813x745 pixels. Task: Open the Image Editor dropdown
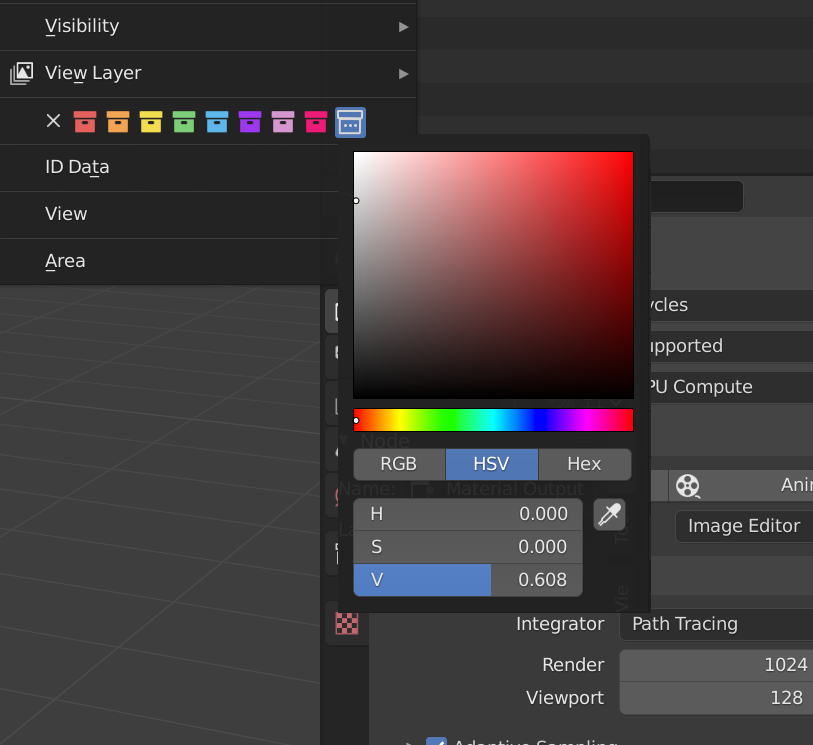745,526
